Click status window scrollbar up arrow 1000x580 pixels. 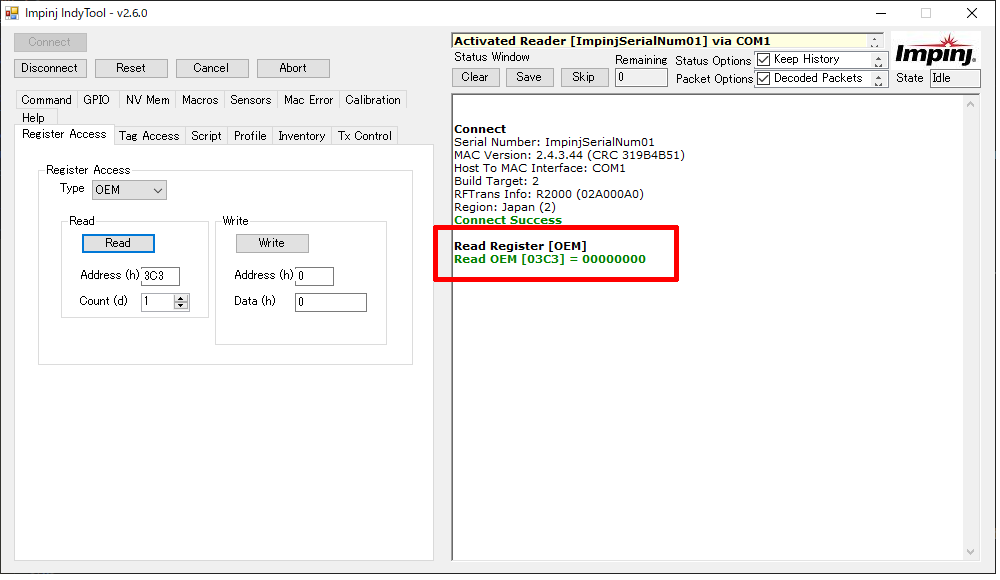(971, 104)
